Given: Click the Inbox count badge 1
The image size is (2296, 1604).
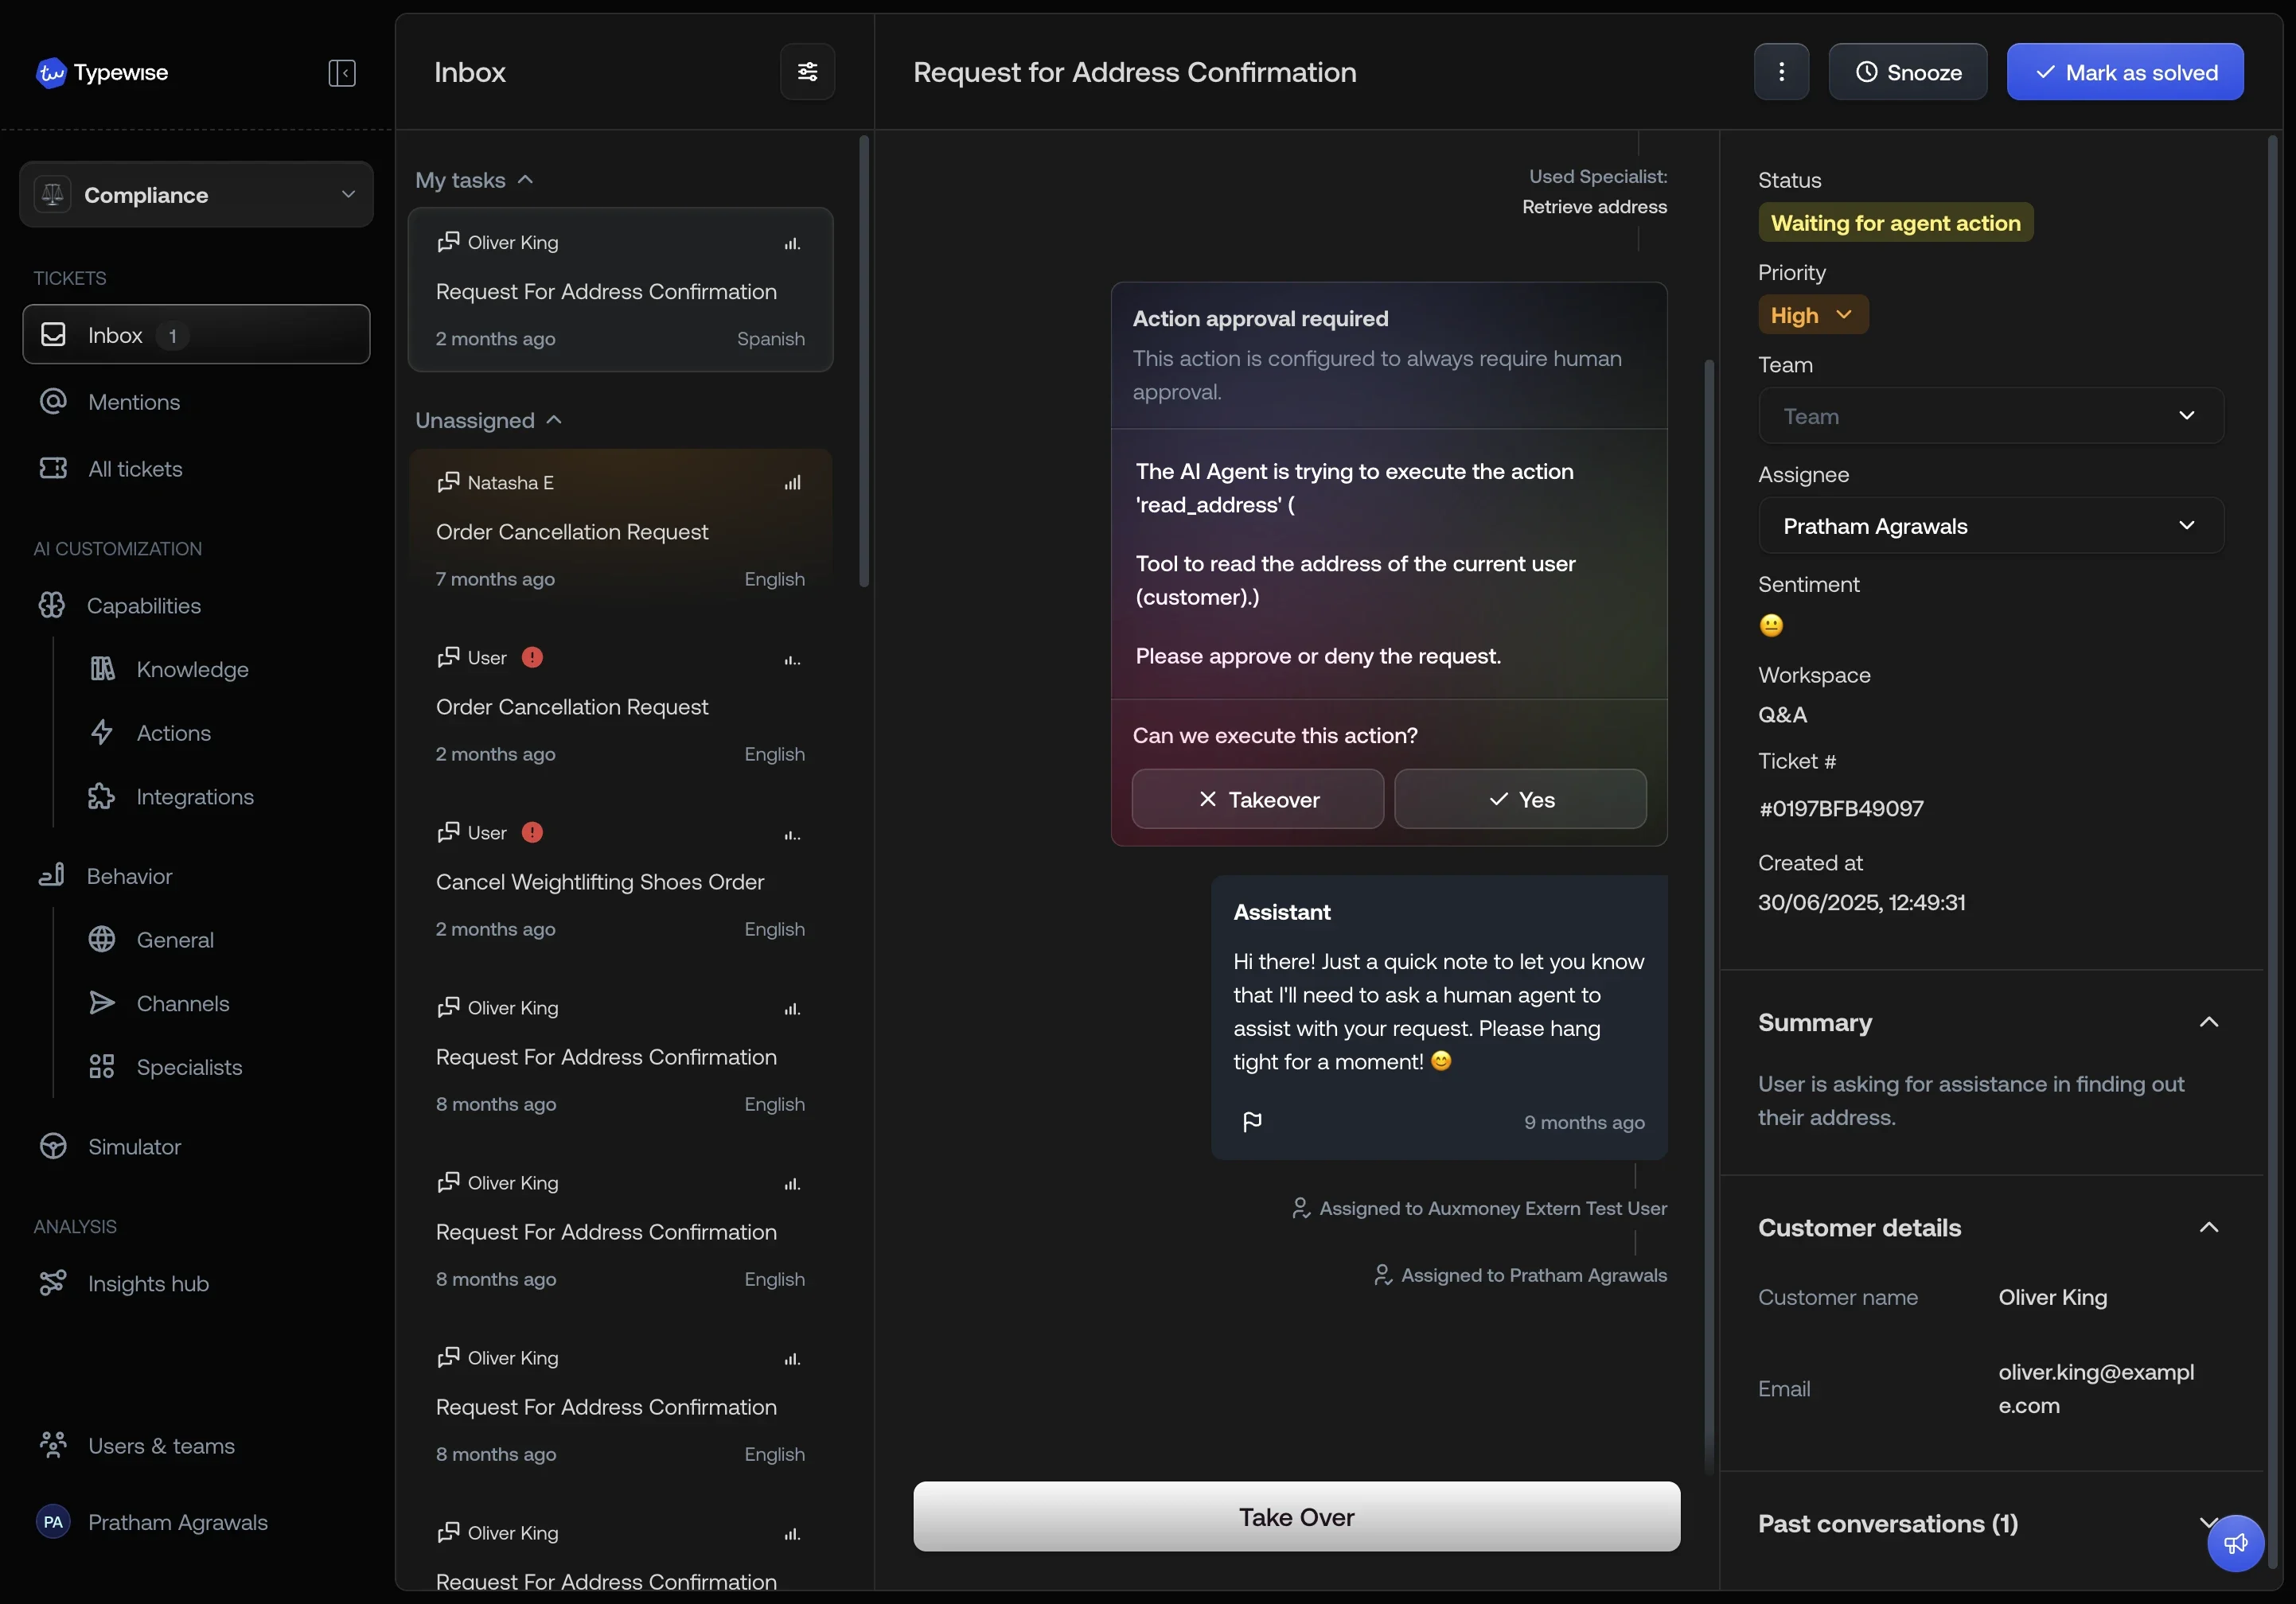Looking at the screenshot, I should click(x=172, y=335).
